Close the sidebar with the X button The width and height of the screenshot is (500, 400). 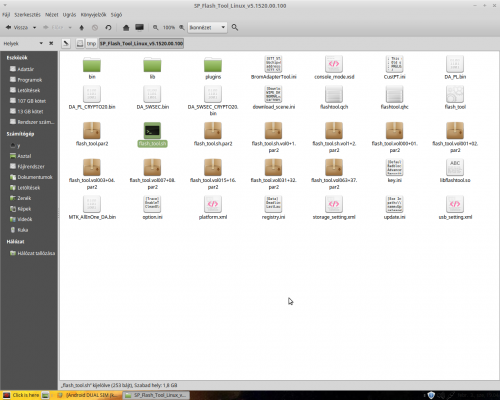pyautogui.click(x=51, y=43)
